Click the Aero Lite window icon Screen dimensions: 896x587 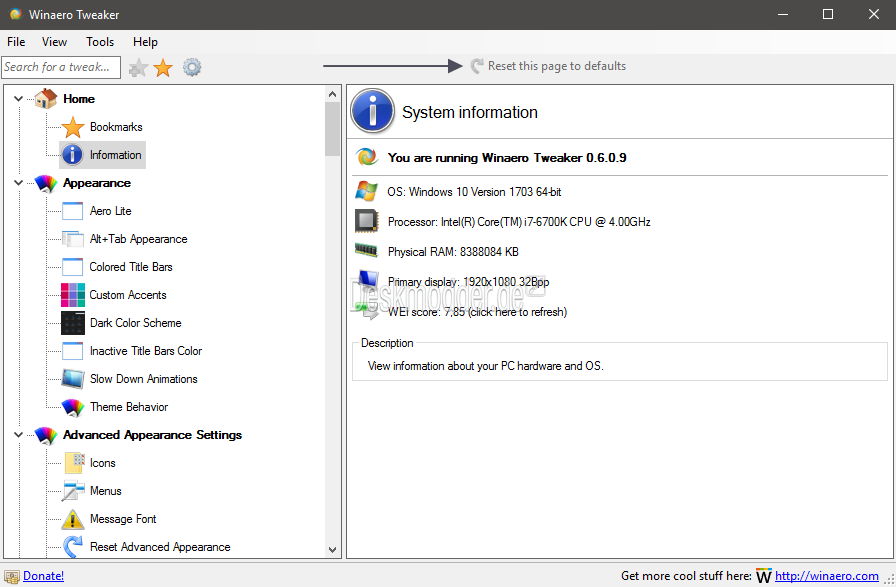click(x=73, y=211)
